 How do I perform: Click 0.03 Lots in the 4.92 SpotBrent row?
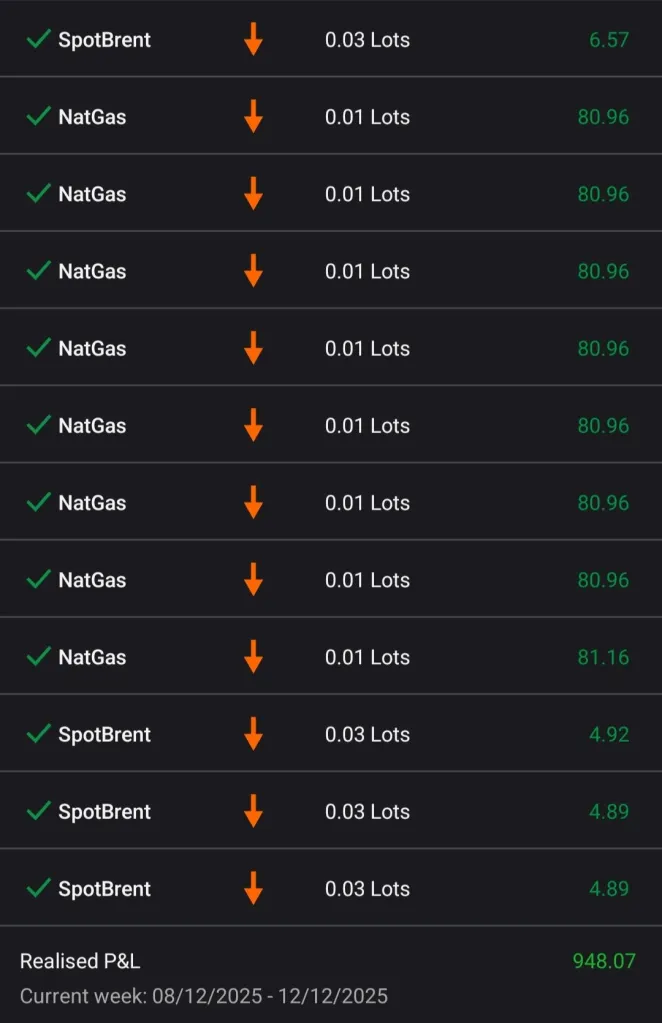(x=367, y=734)
